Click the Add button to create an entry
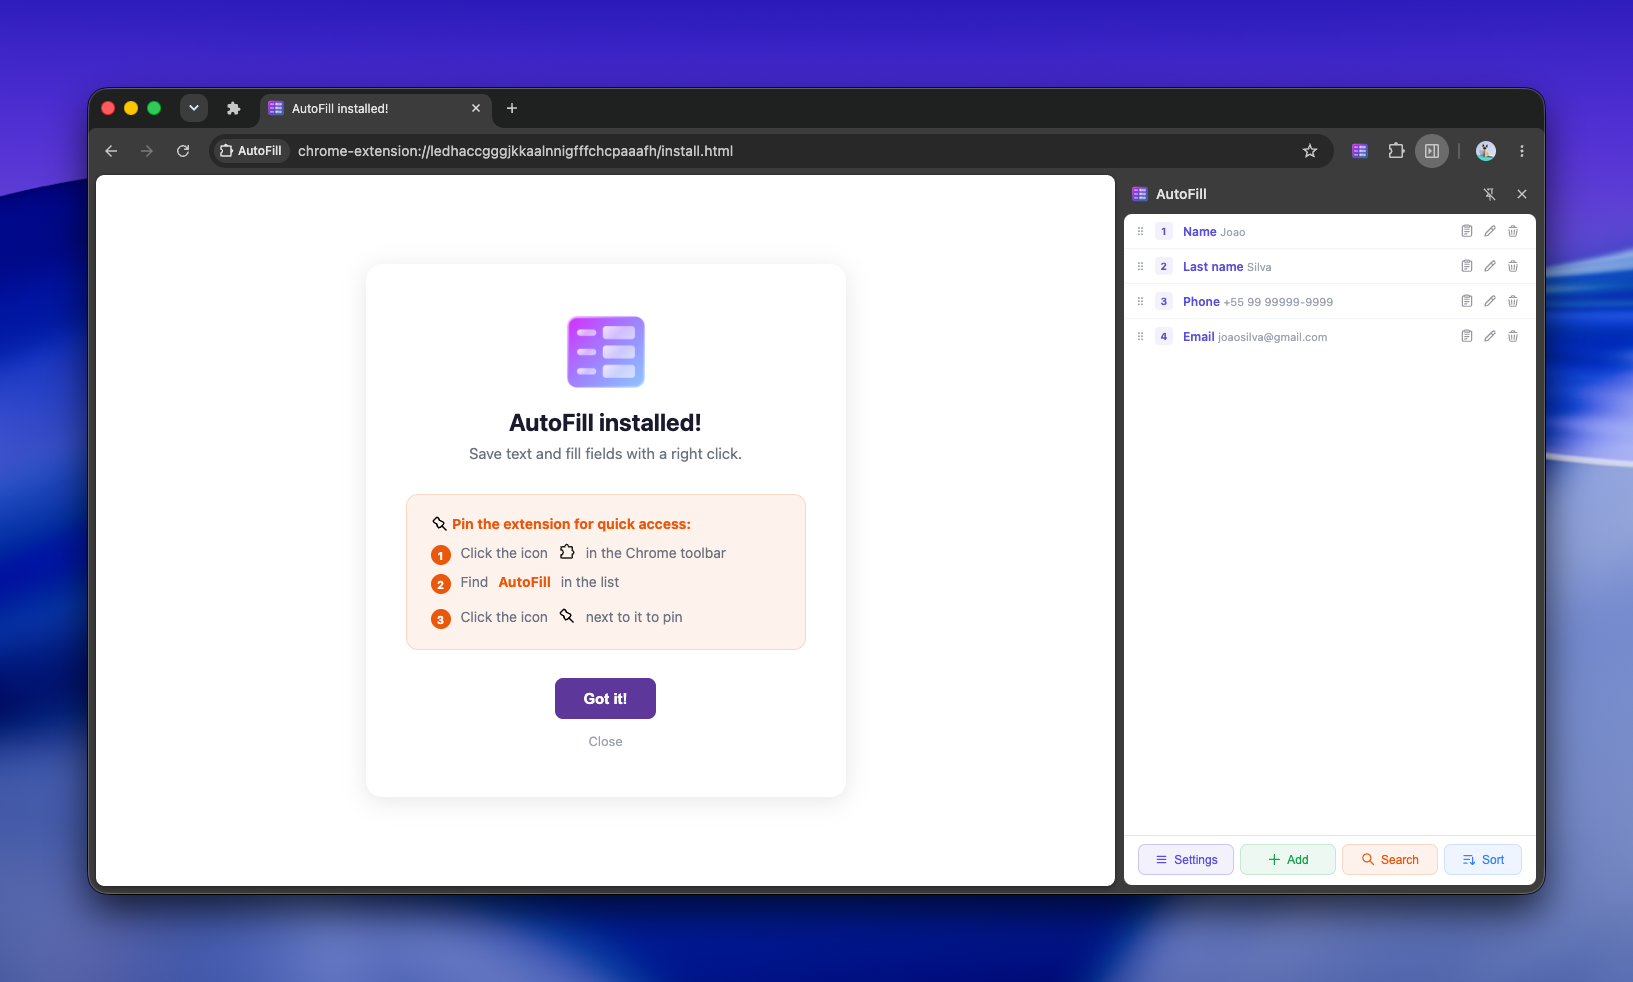The height and width of the screenshot is (982, 1633). 1288,860
